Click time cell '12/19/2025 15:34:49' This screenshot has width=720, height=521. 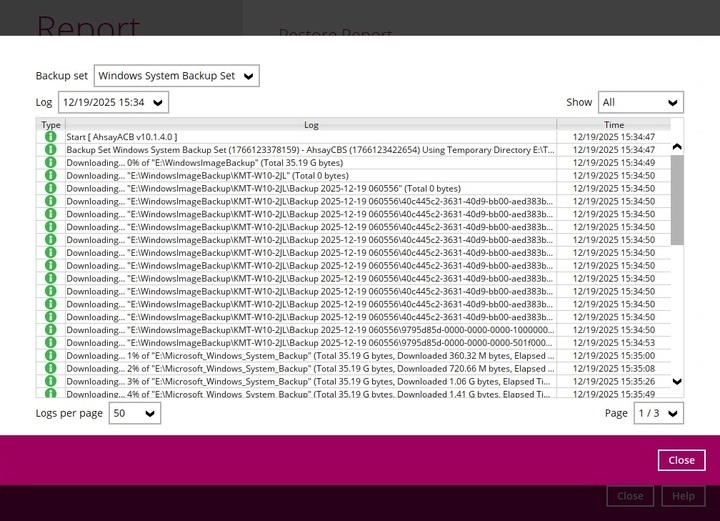tap(614, 162)
